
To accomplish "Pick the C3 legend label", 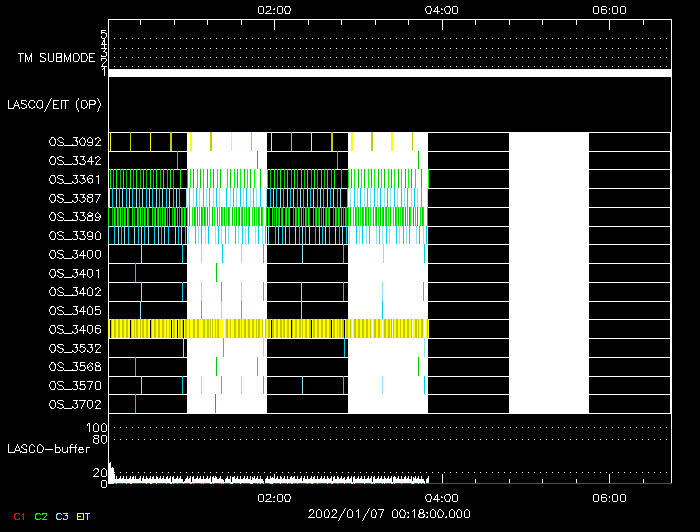I will pos(62,514).
